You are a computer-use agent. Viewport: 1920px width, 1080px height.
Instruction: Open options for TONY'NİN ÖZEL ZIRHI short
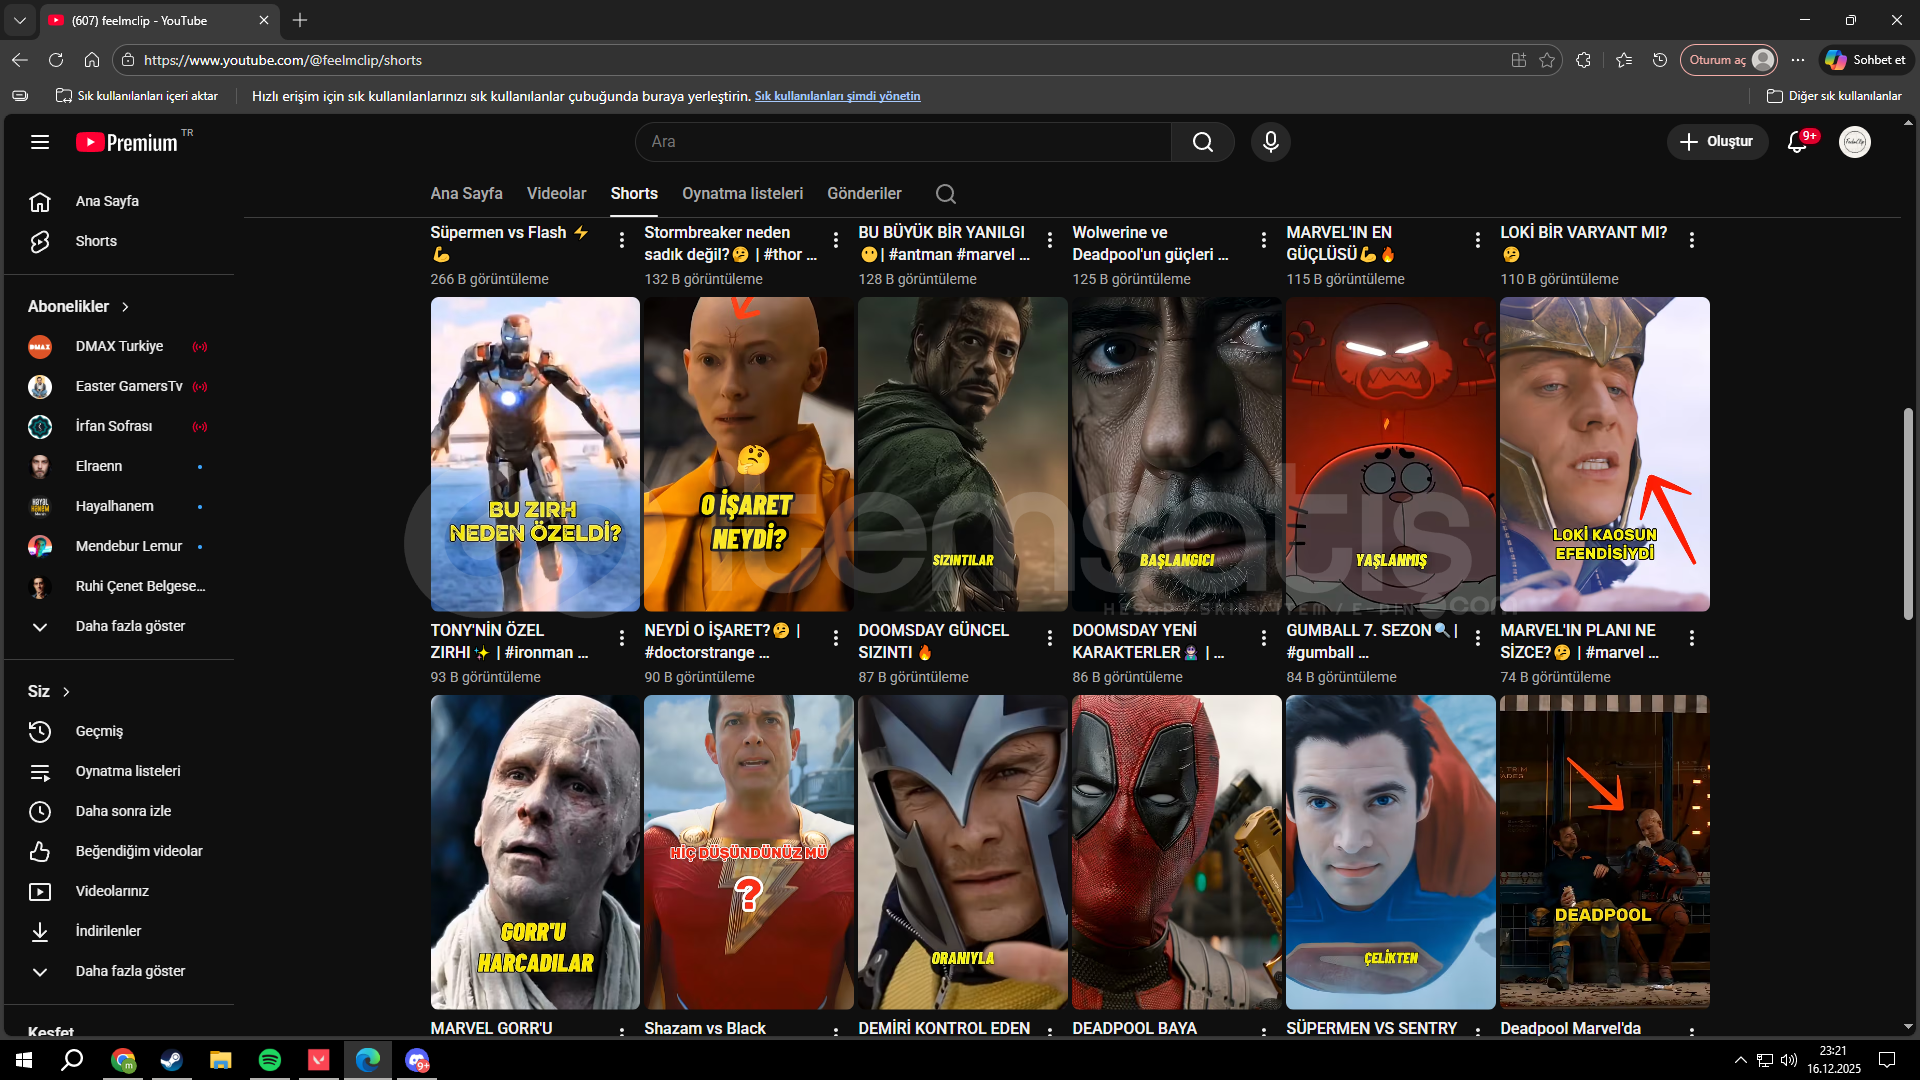pos(622,638)
